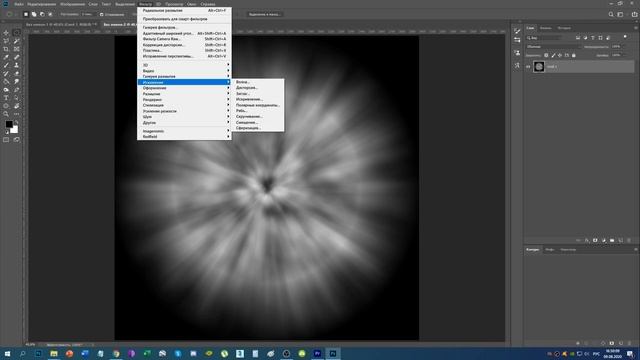Select the Brush tool
640x360 pixels.
coord(6,65)
